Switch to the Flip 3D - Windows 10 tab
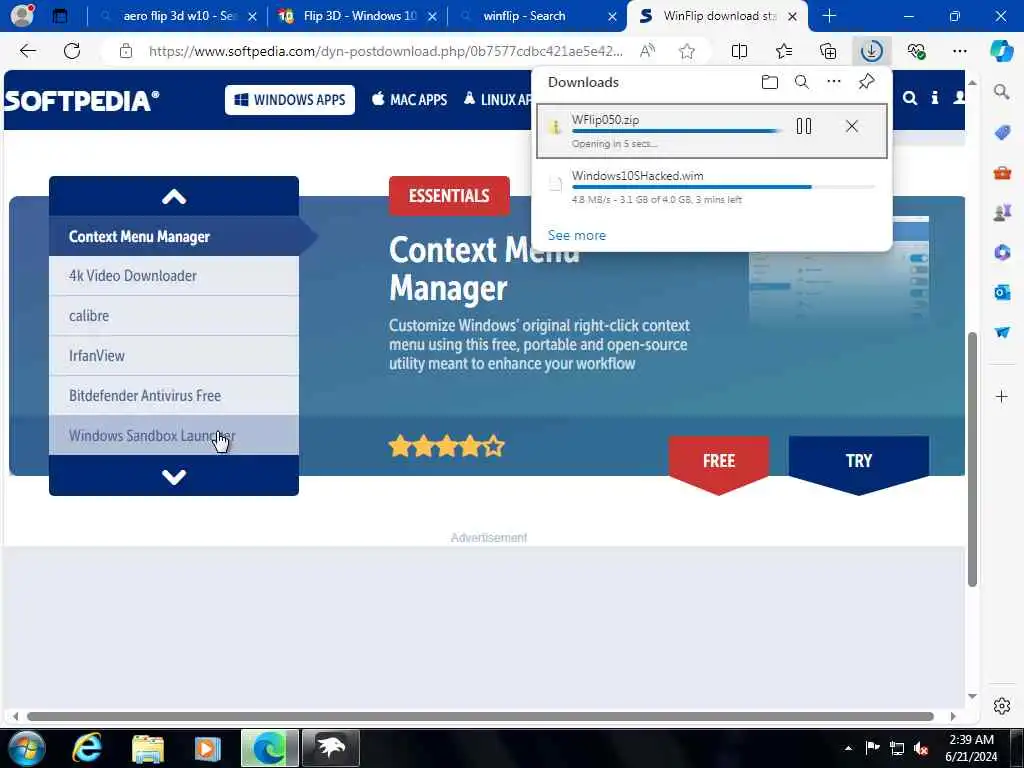The height and width of the screenshot is (768, 1024). coord(360,16)
